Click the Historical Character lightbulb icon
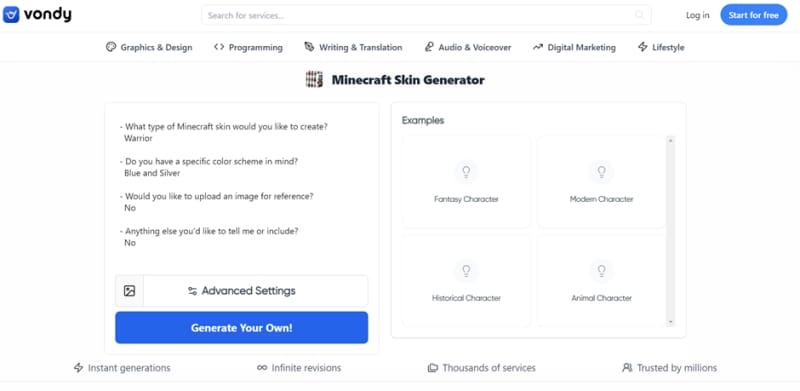This screenshot has height=391, width=800. click(x=466, y=271)
